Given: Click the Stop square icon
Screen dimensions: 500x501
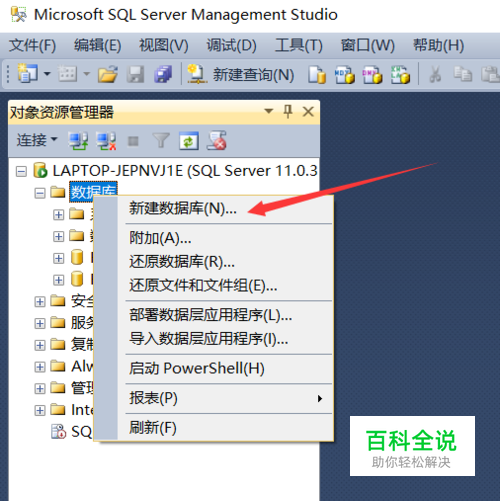Looking at the screenshot, I should (x=133, y=141).
